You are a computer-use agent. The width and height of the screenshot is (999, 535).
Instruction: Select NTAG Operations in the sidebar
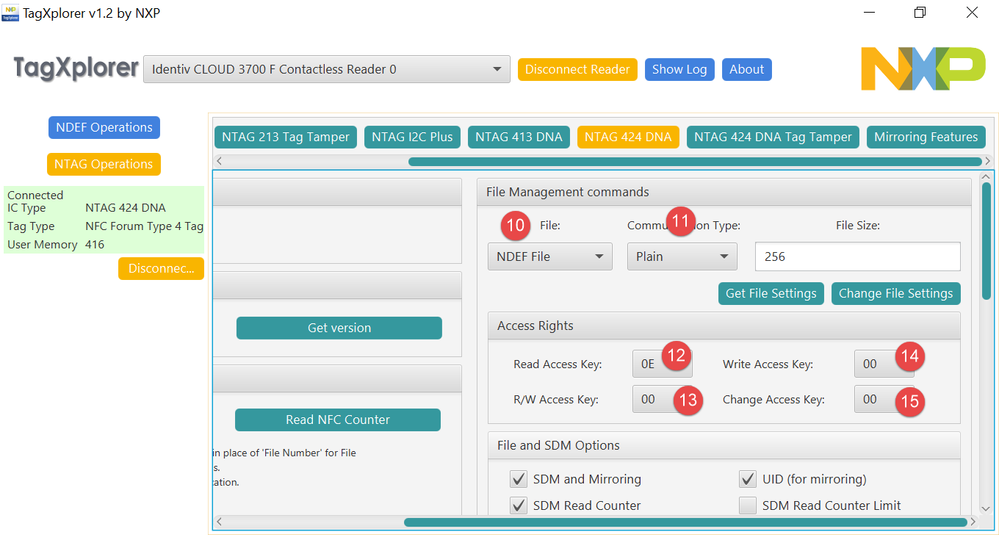104,164
